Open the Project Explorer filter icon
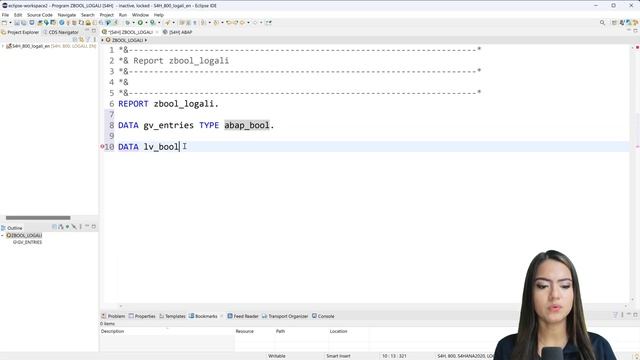Viewport: 640px width, 360px height. click(x=88, y=40)
